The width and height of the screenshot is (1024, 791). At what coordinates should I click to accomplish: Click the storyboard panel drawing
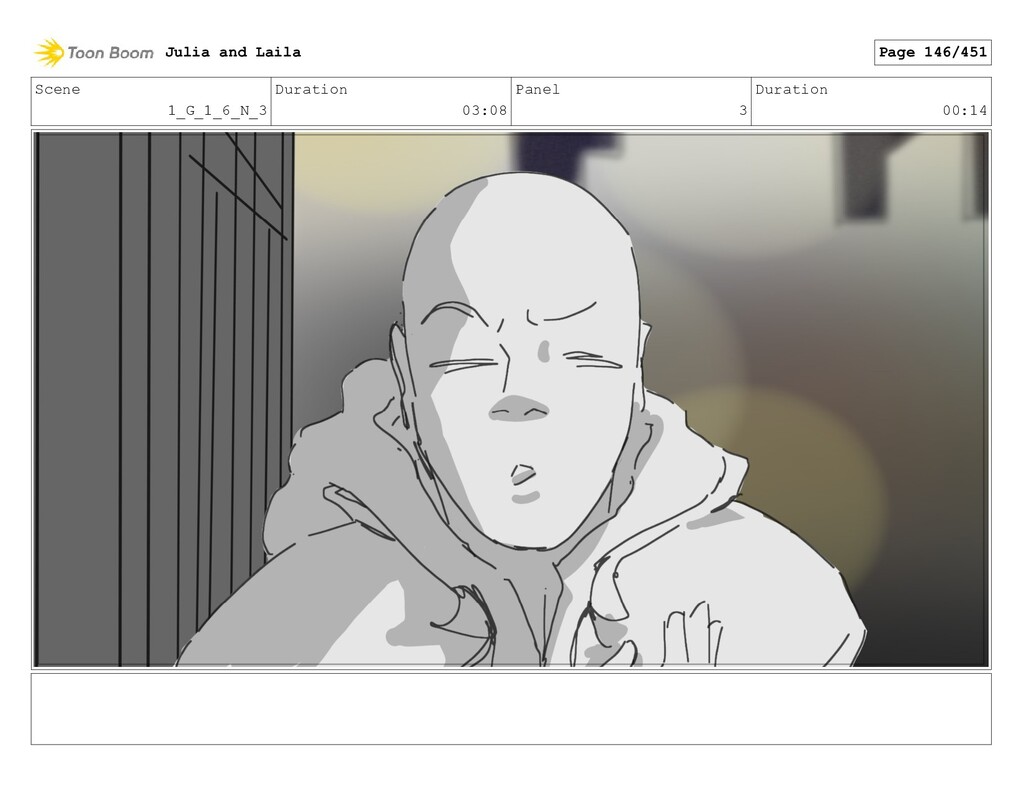tap(511, 399)
